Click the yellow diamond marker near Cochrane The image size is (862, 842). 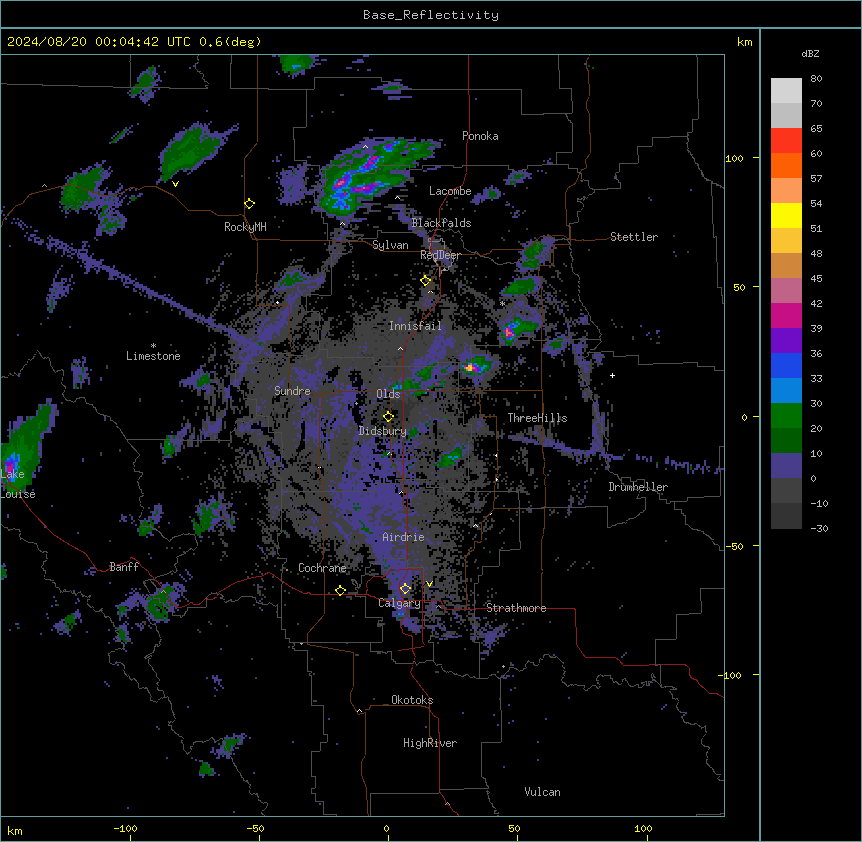[340, 591]
